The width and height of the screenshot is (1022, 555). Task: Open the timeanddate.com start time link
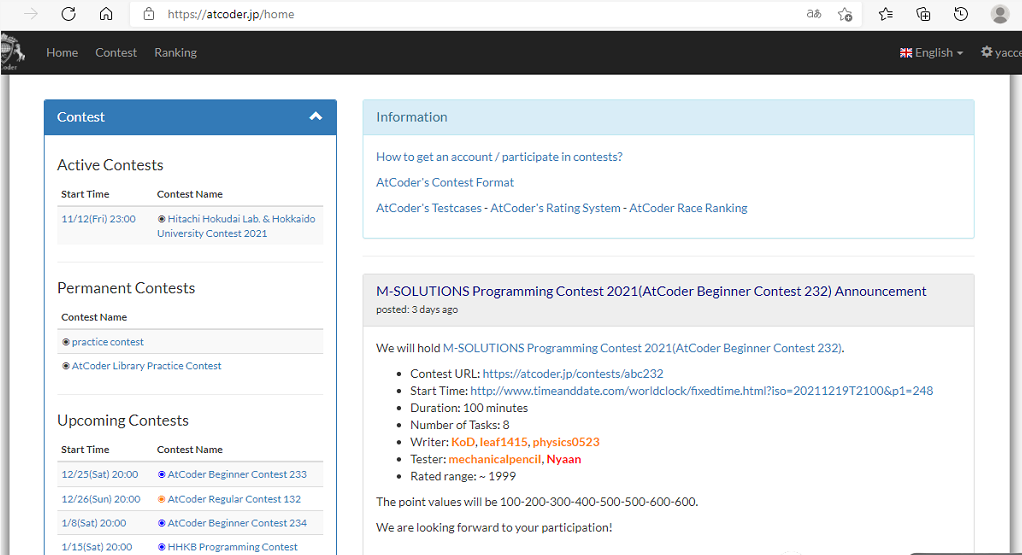click(702, 391)
